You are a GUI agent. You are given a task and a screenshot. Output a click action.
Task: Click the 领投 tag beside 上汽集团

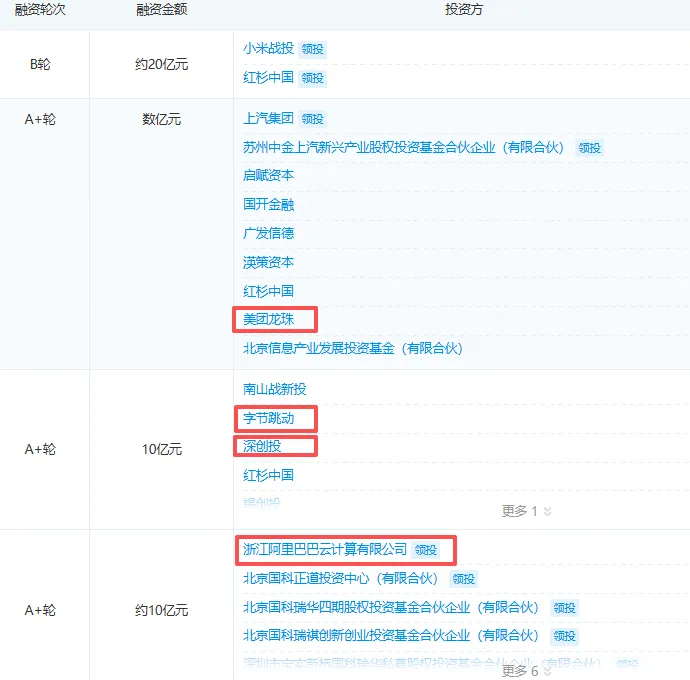coord(312,119)
